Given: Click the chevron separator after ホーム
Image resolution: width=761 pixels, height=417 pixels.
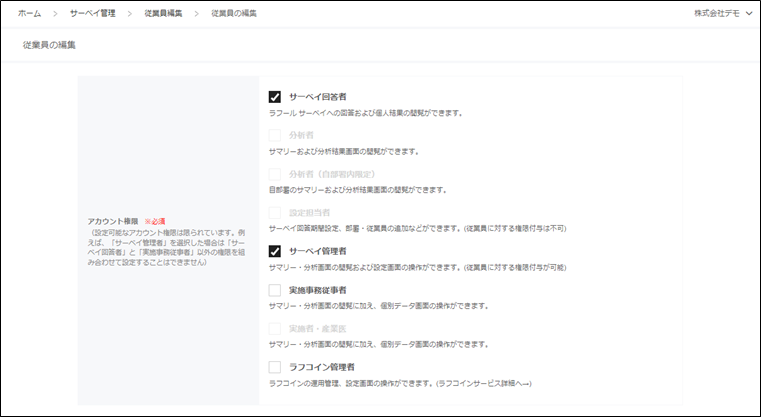Looking at the screenshot, I should point(57,14).
